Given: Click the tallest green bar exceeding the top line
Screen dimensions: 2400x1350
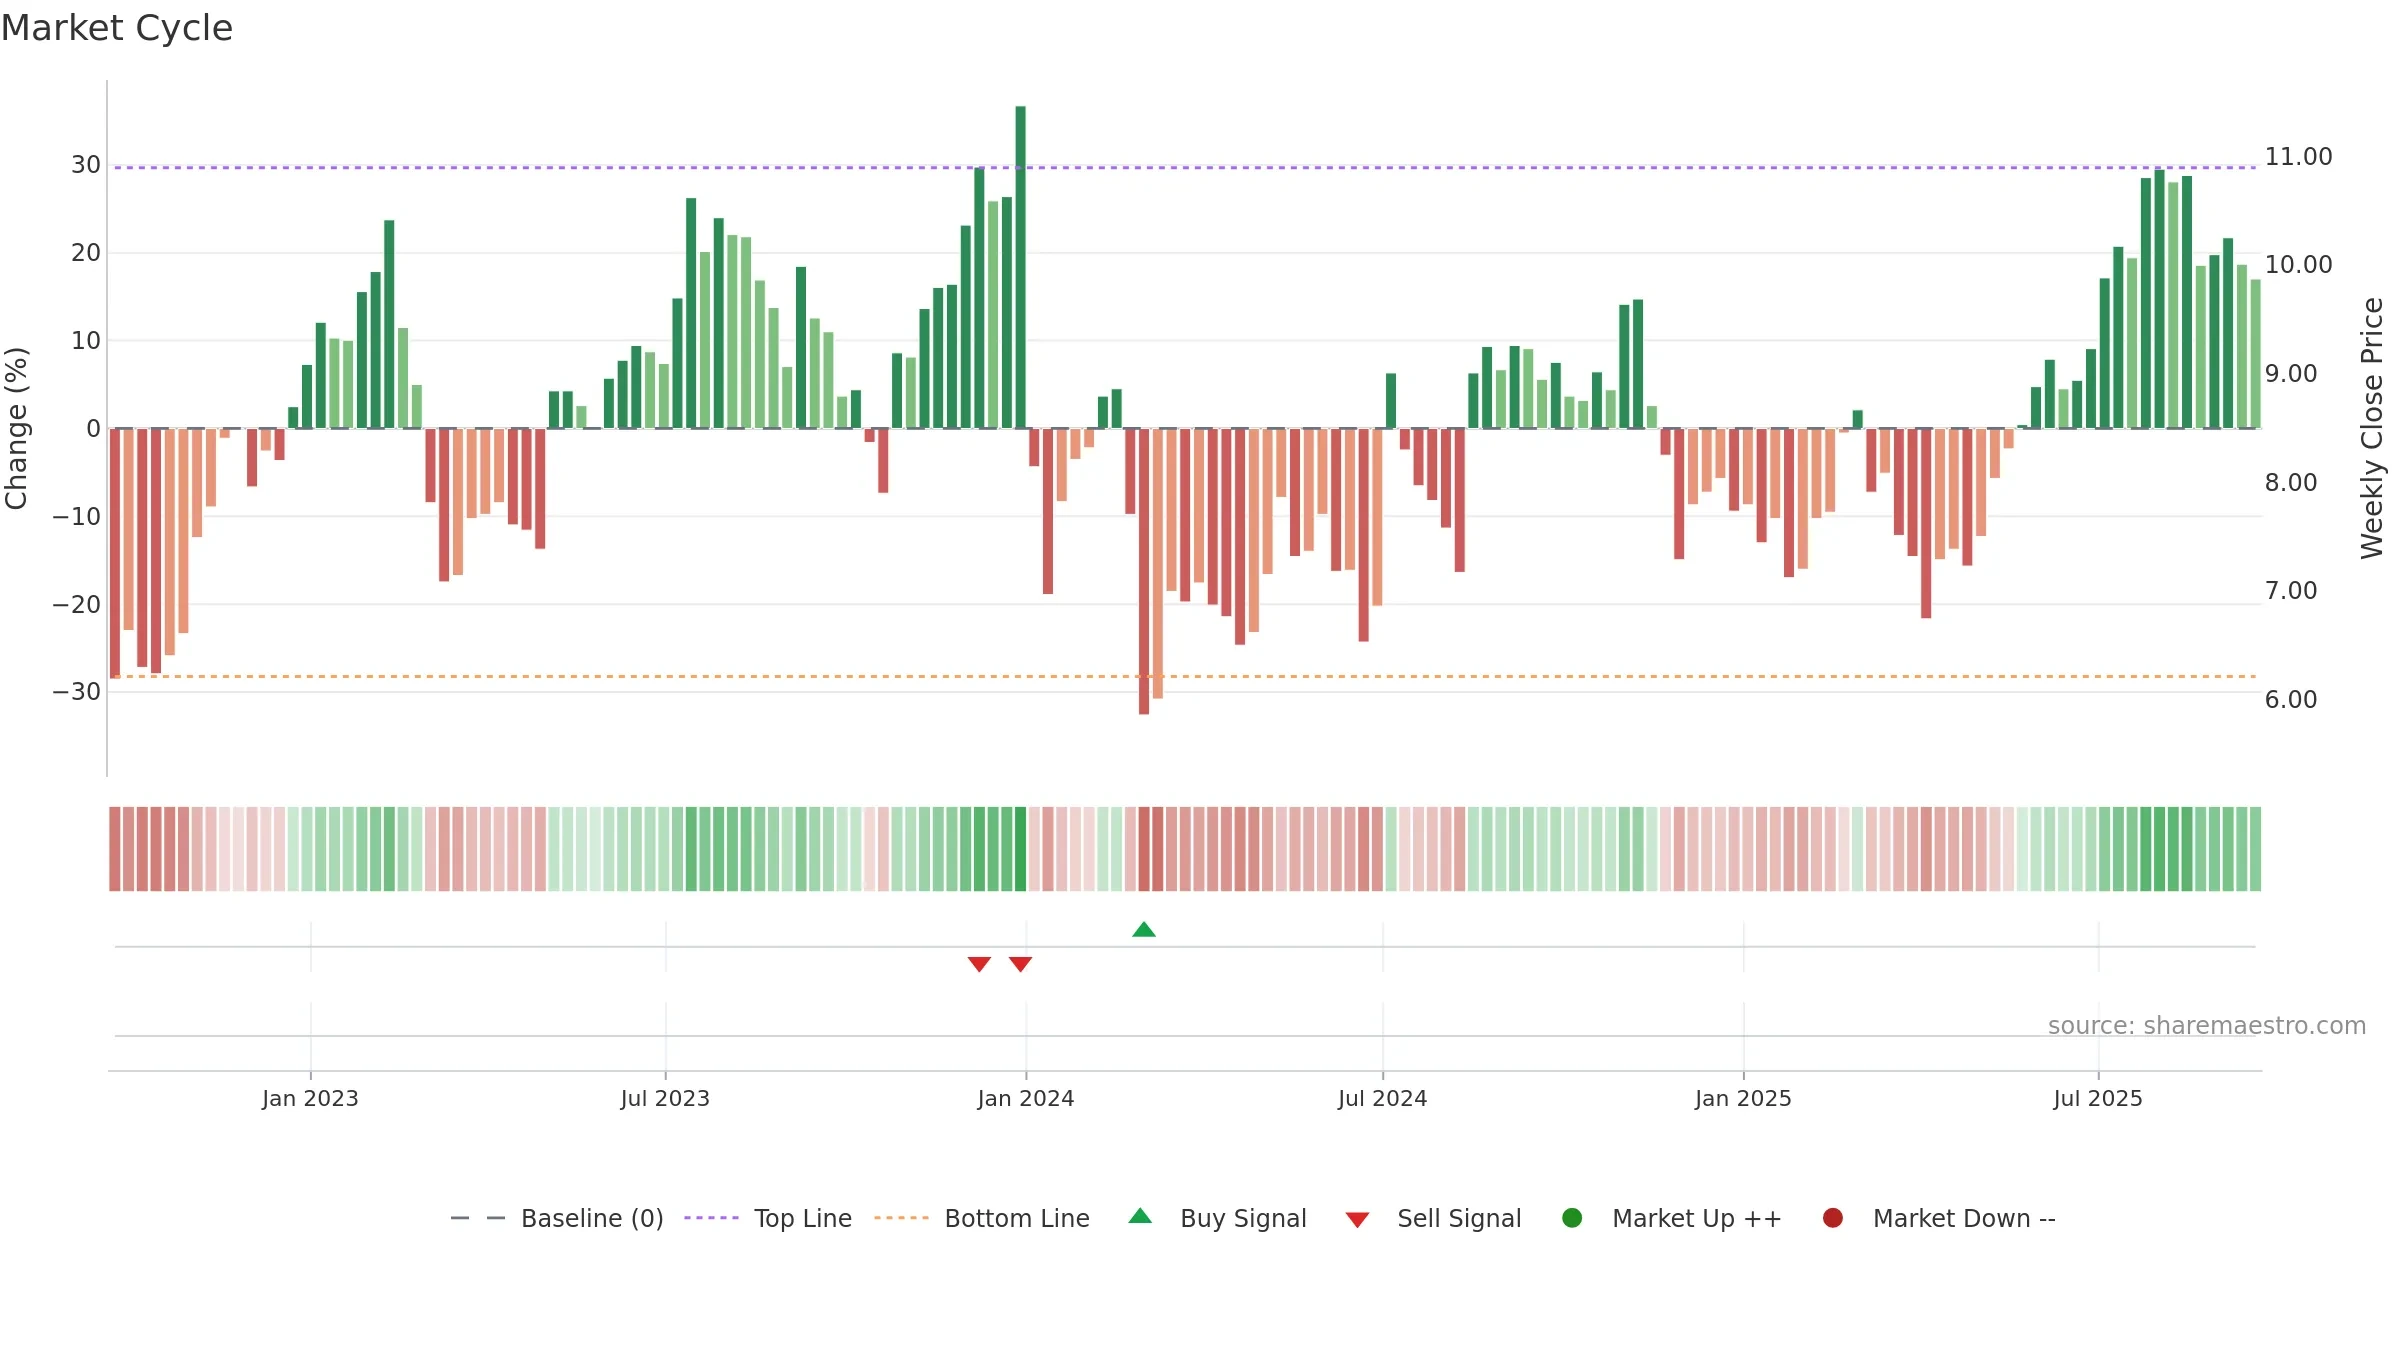Looking at the screenshot, I should click(x=1020, y=267).
